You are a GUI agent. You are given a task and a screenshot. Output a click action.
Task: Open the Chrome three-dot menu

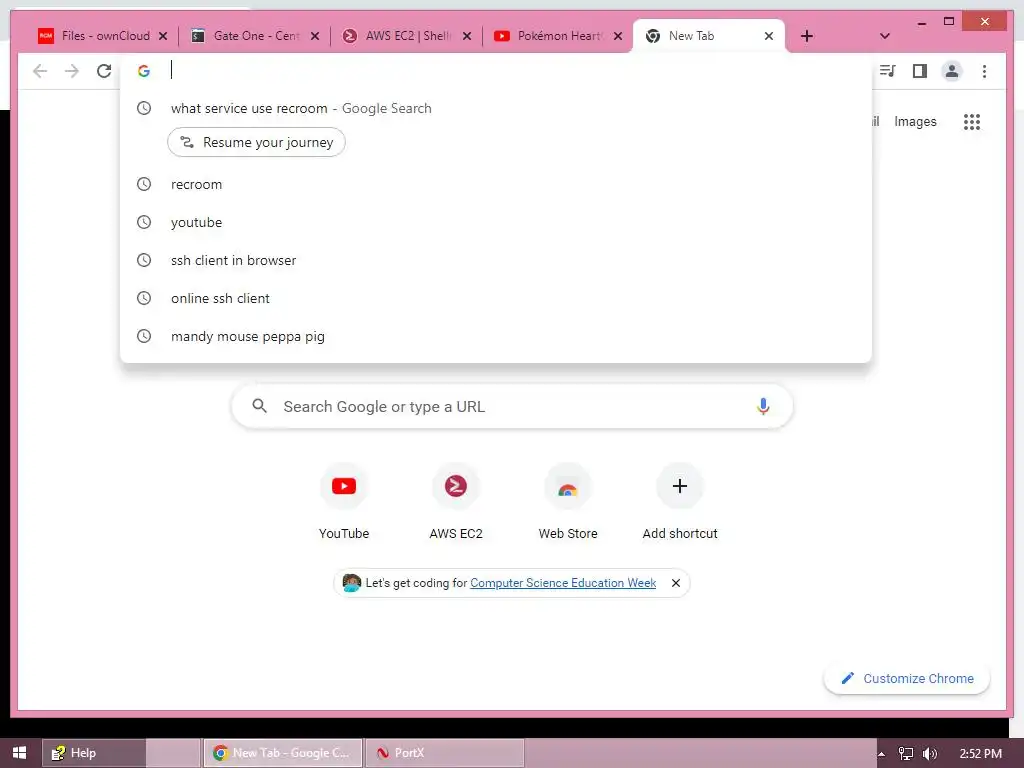pyautogui.click(x=984, y=71)
